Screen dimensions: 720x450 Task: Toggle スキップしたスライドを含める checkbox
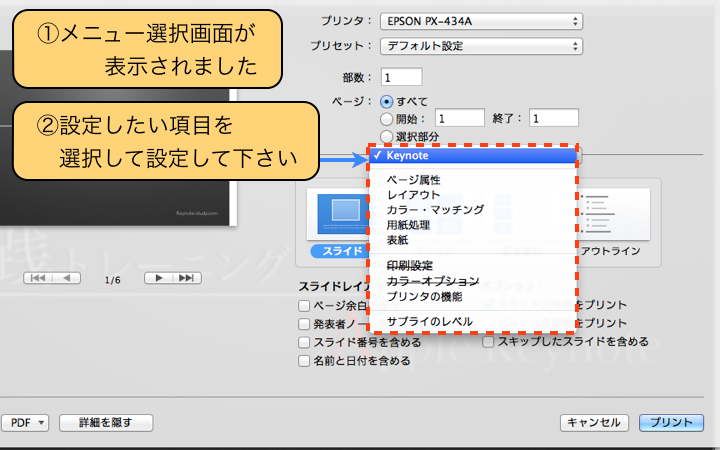490,342
